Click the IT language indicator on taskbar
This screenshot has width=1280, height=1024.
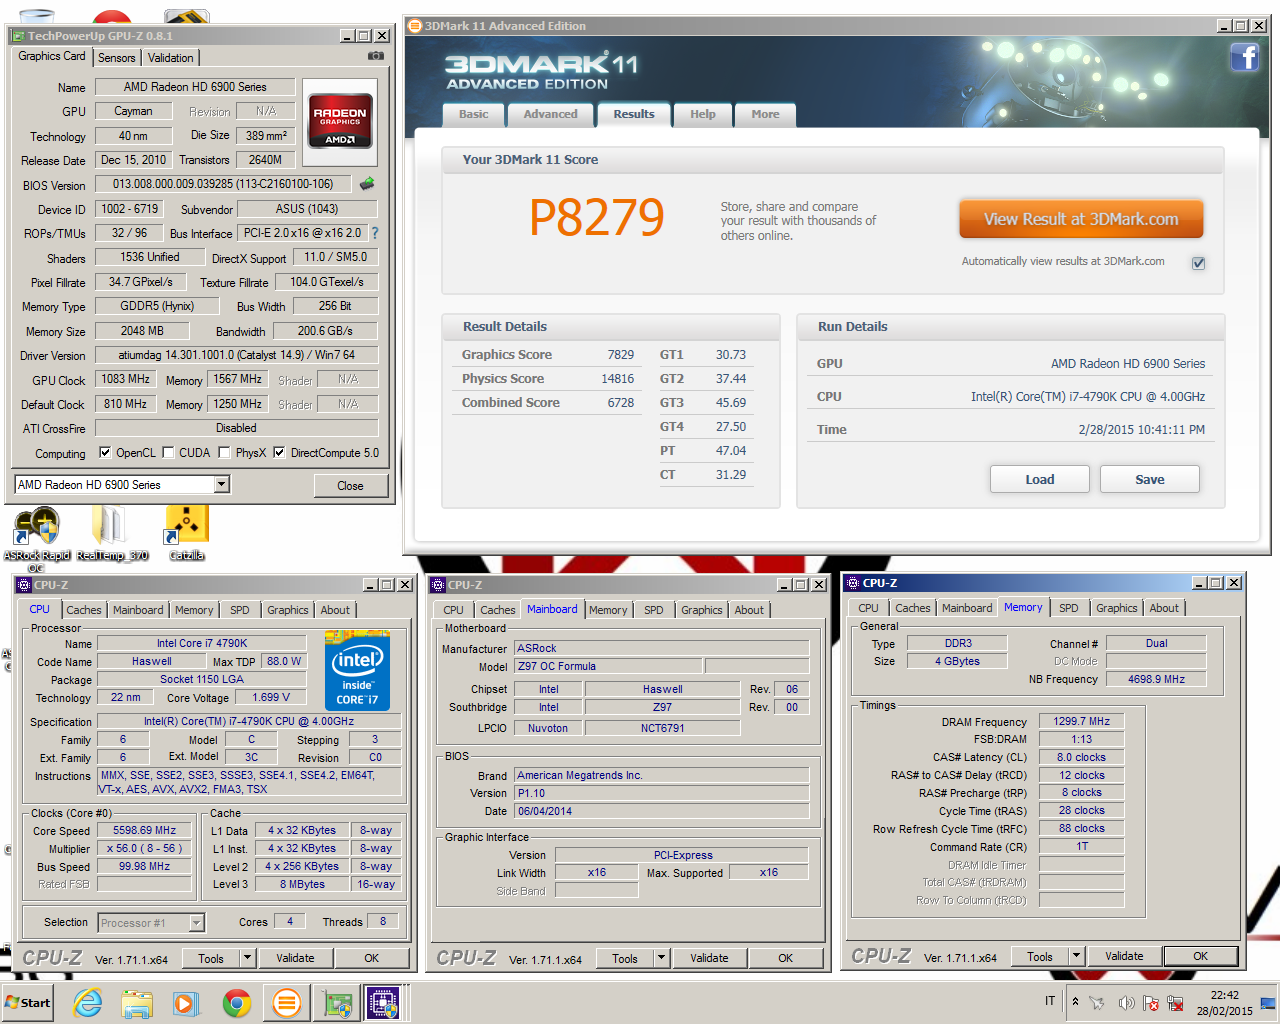[x=1050, y=1001]
